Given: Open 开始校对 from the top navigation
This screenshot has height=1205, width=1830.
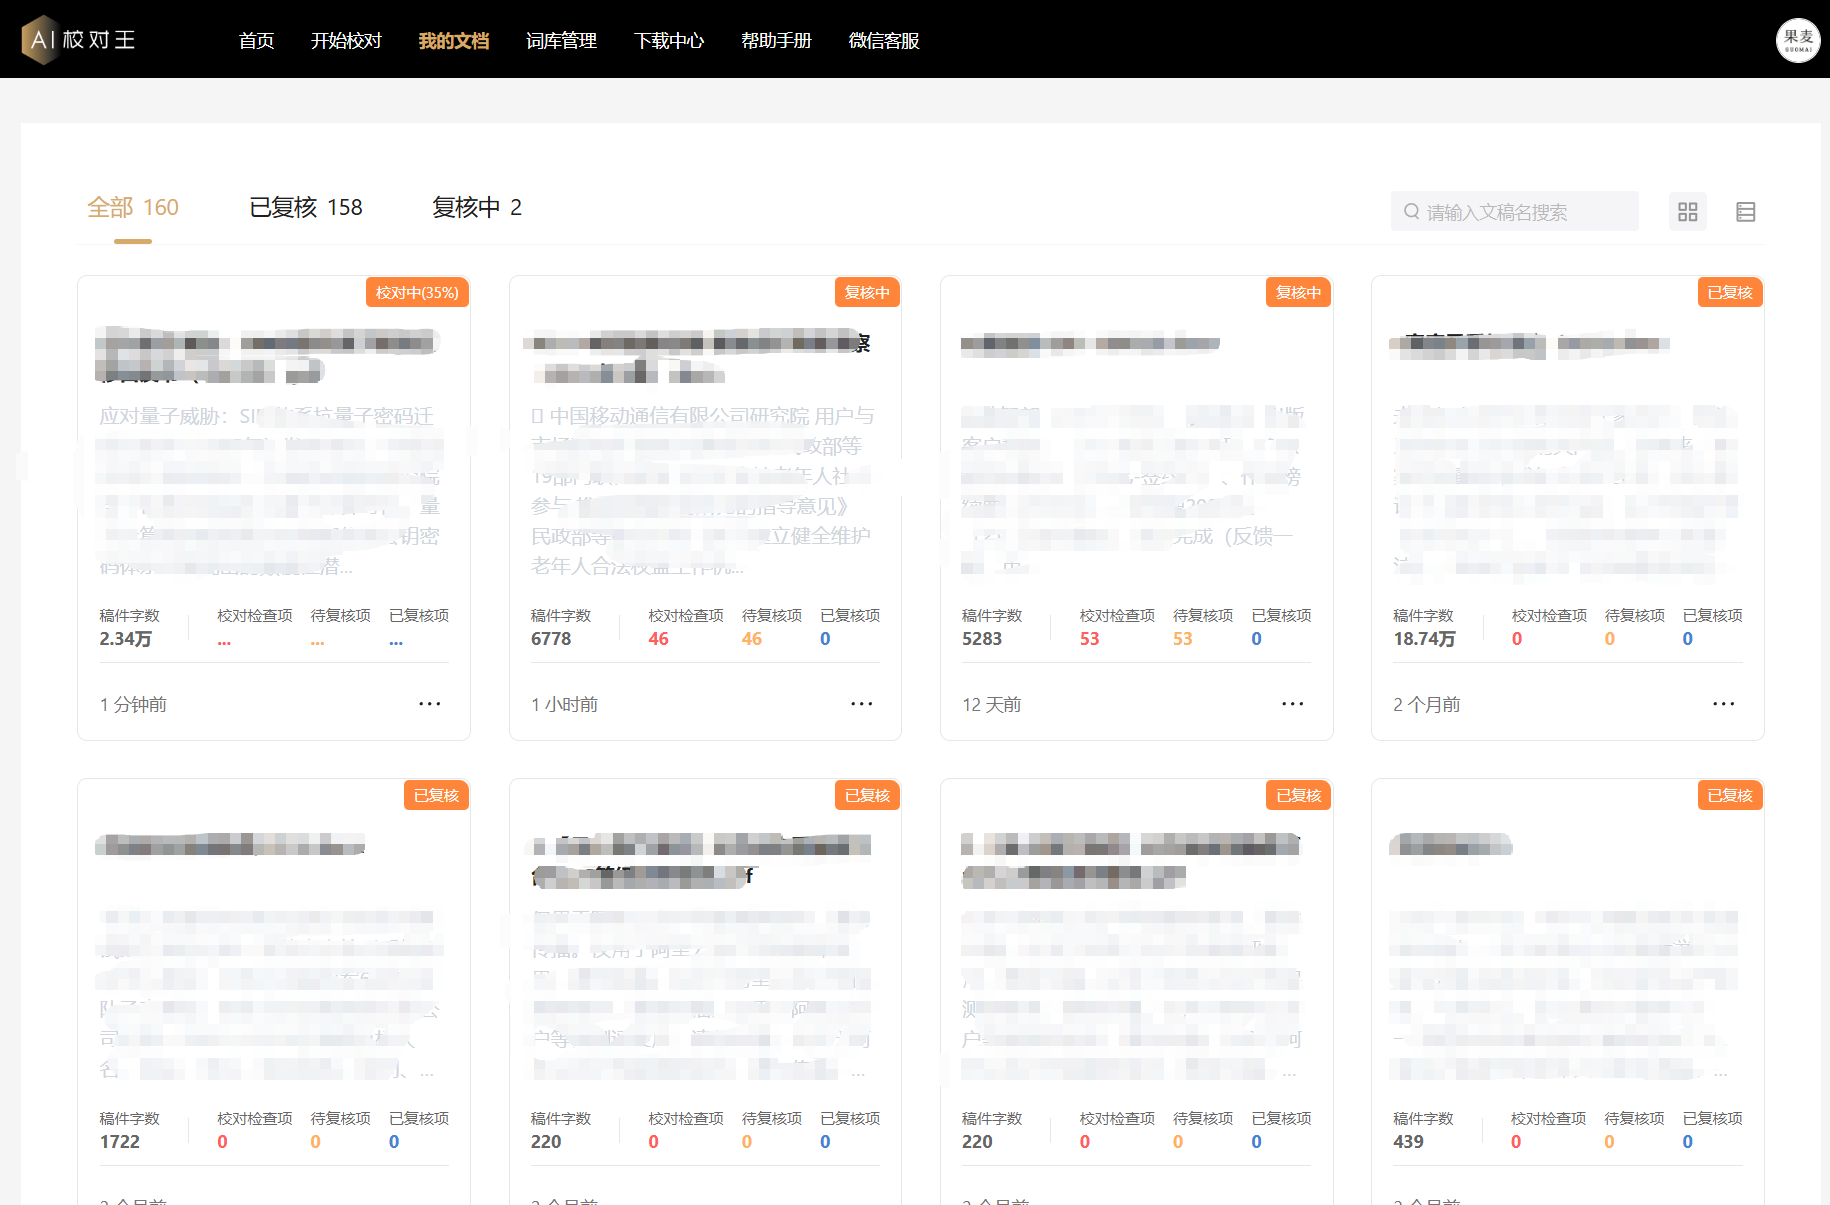Looking at the screenshot, I should [x=346, y=41].
